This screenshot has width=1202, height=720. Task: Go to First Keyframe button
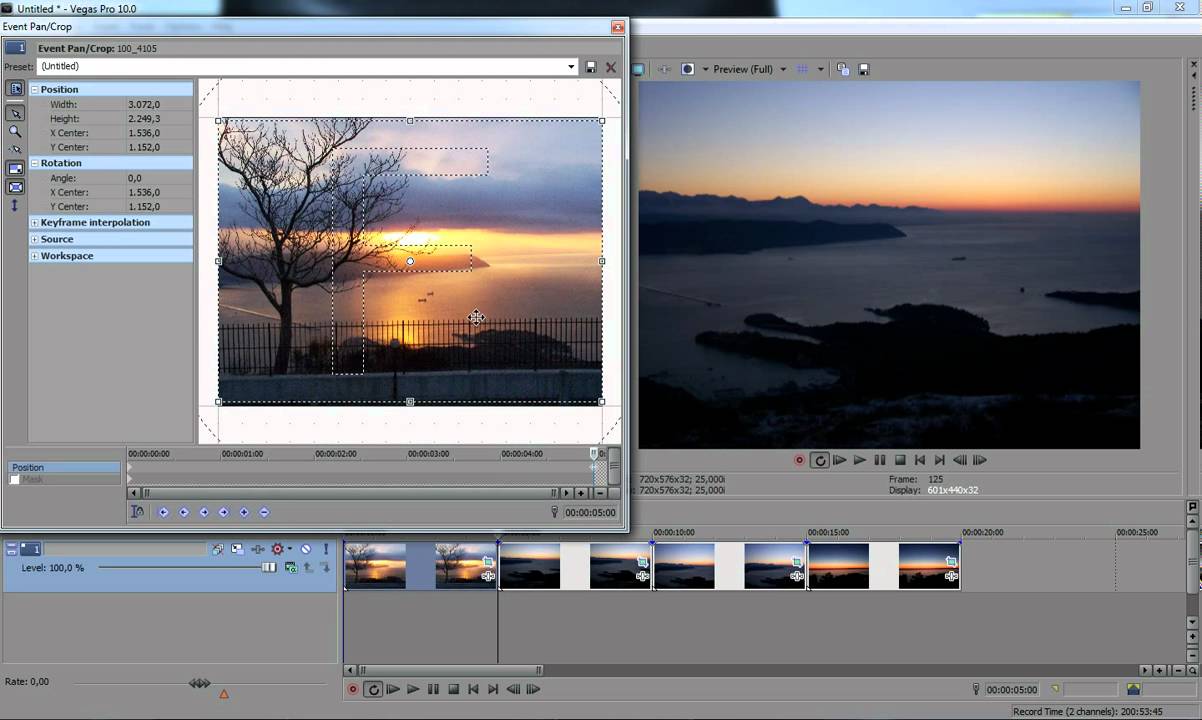coord(164,512)
